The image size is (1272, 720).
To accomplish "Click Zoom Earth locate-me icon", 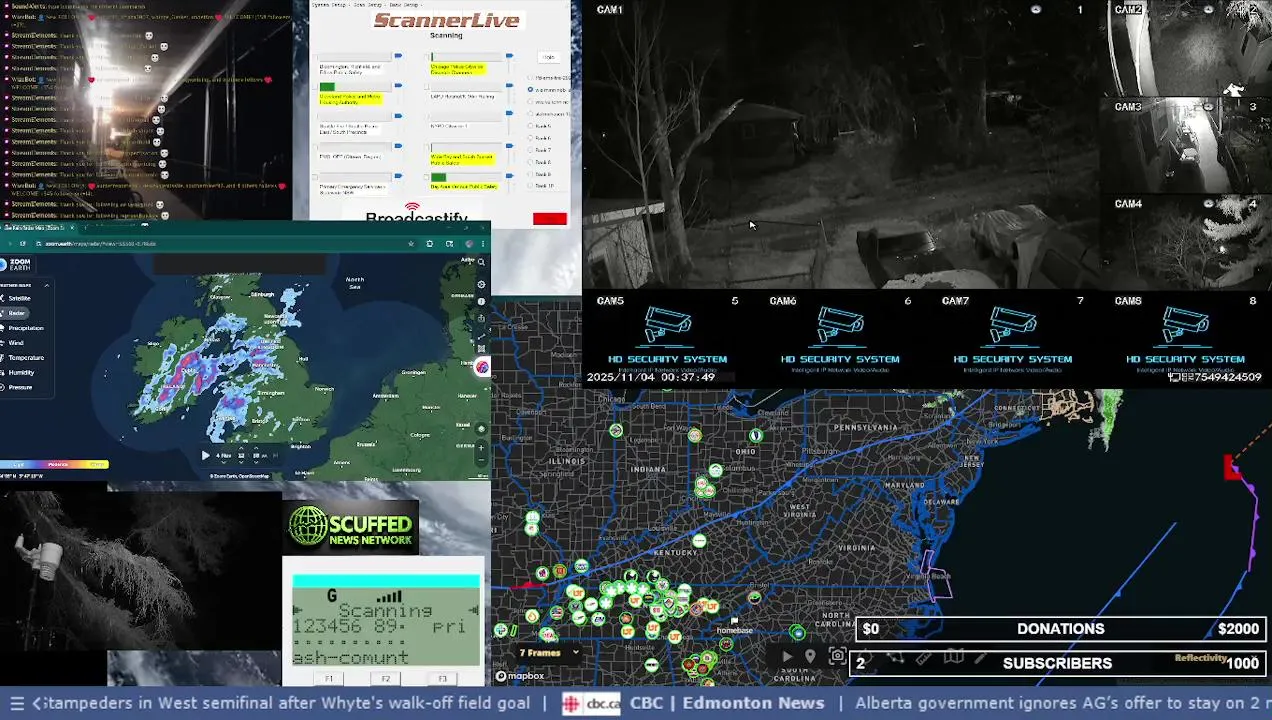I will [x=481, y=428].
